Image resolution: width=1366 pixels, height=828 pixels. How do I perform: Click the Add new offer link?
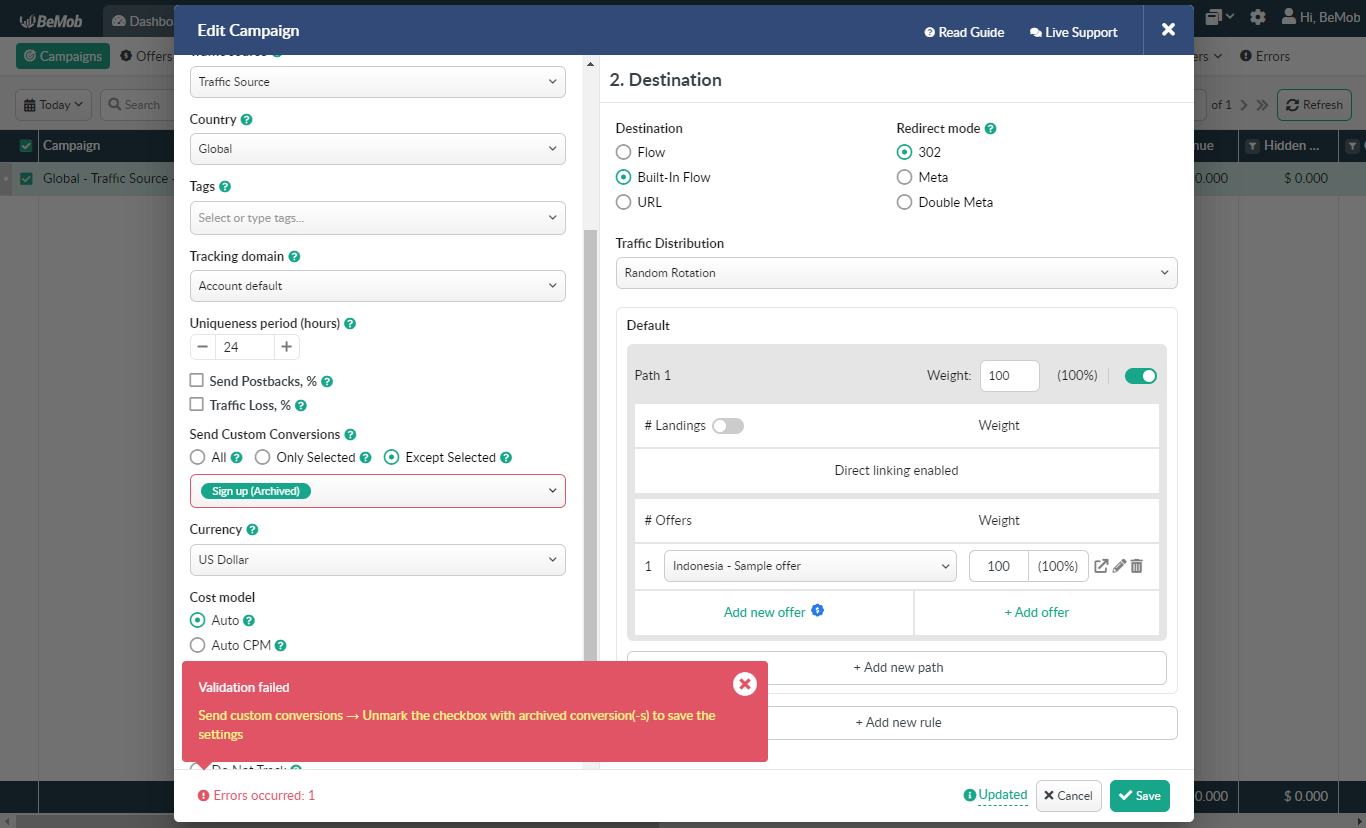pos(764,612)
